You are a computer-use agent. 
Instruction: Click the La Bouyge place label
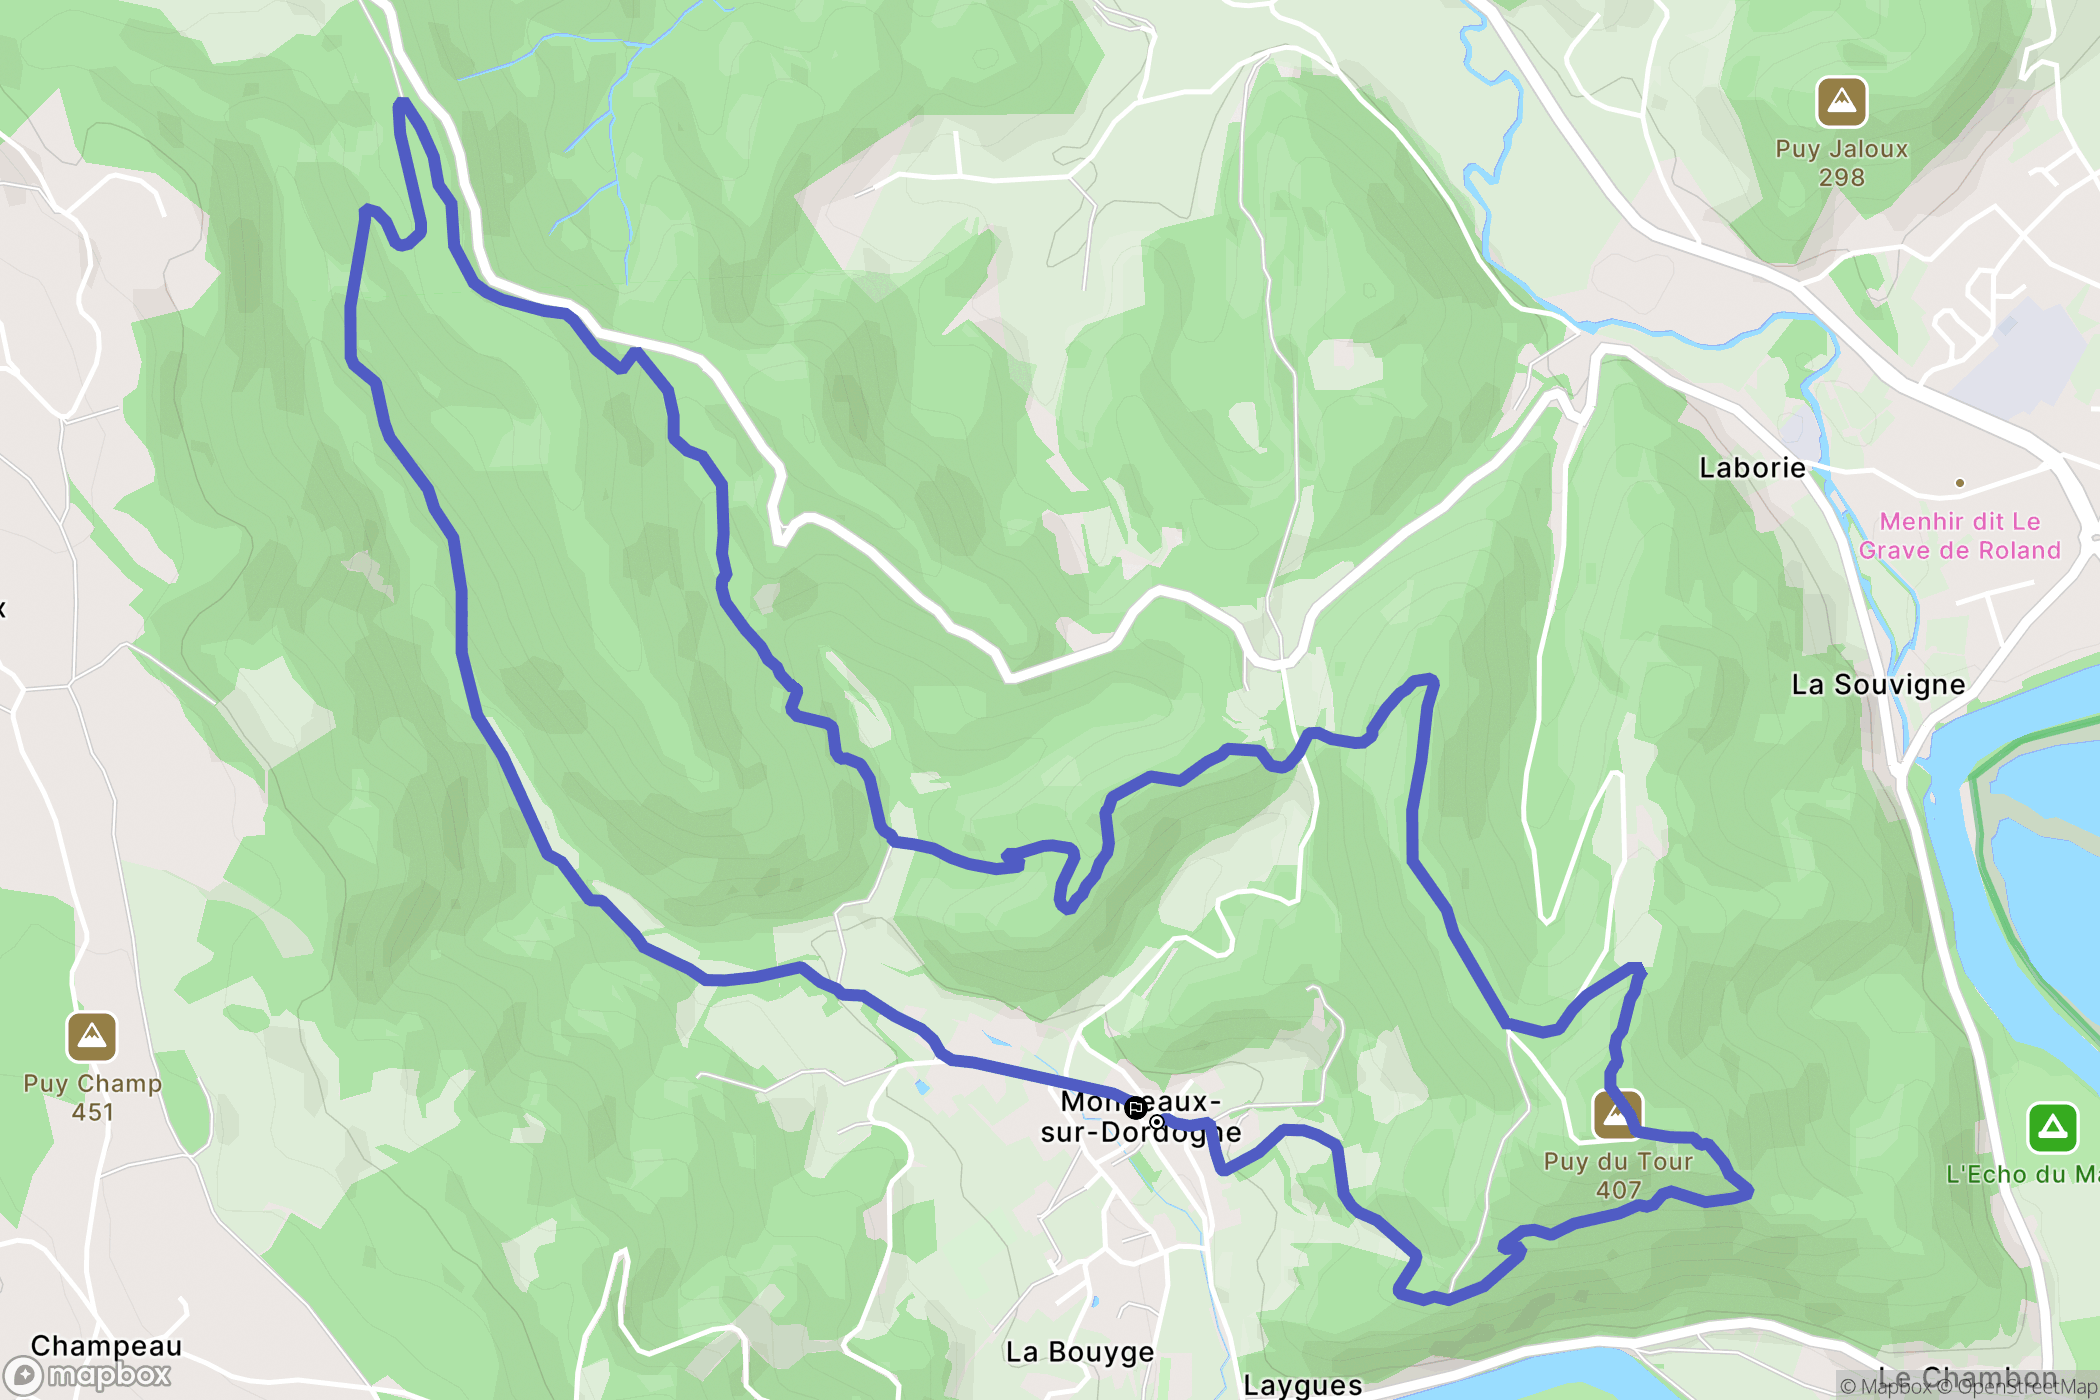coord(1080,1352)
